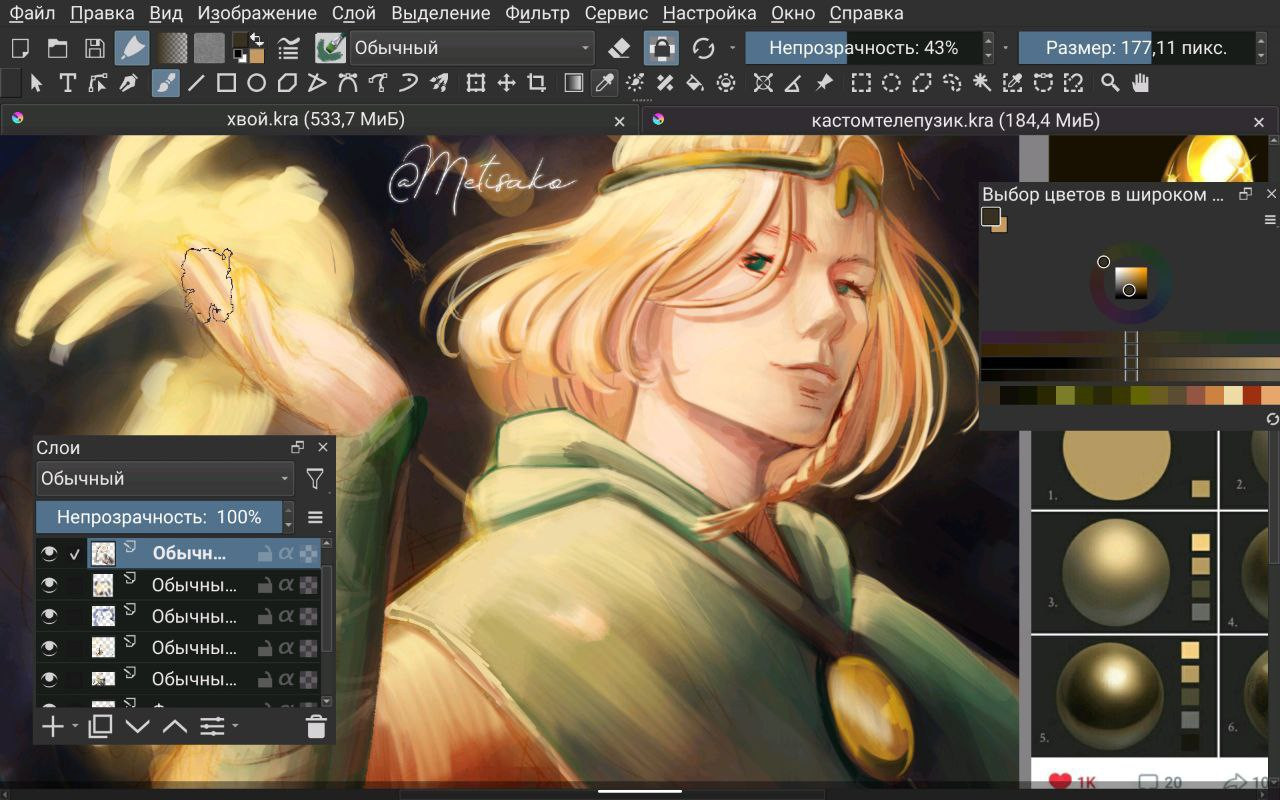Expand arrow between opacity and size sliders
Viewport: 1280px width, 800px height.
[1006, 47]
